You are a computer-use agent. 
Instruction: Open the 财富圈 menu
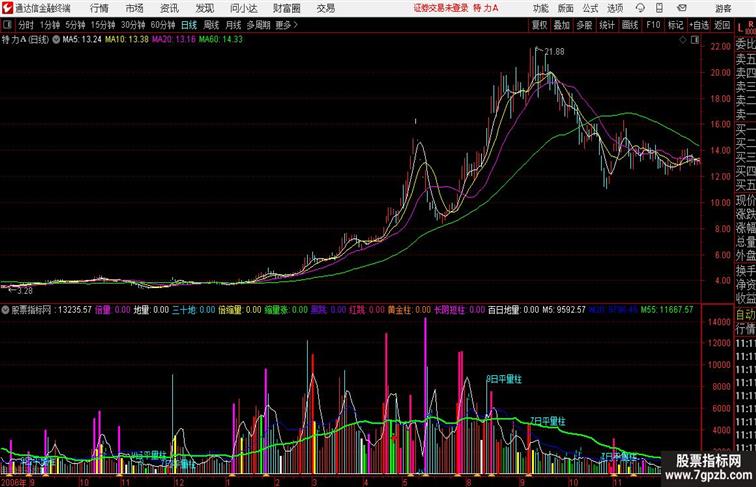pos(286,8)
